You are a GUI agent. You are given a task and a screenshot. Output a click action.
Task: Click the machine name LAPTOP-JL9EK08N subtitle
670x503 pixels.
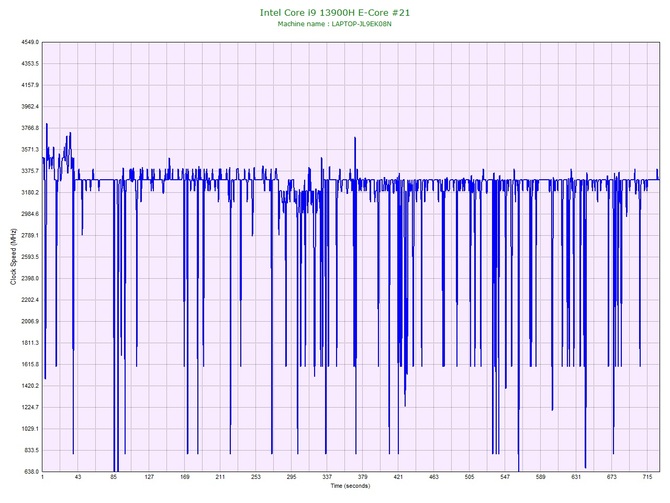(x=335, y=24)
